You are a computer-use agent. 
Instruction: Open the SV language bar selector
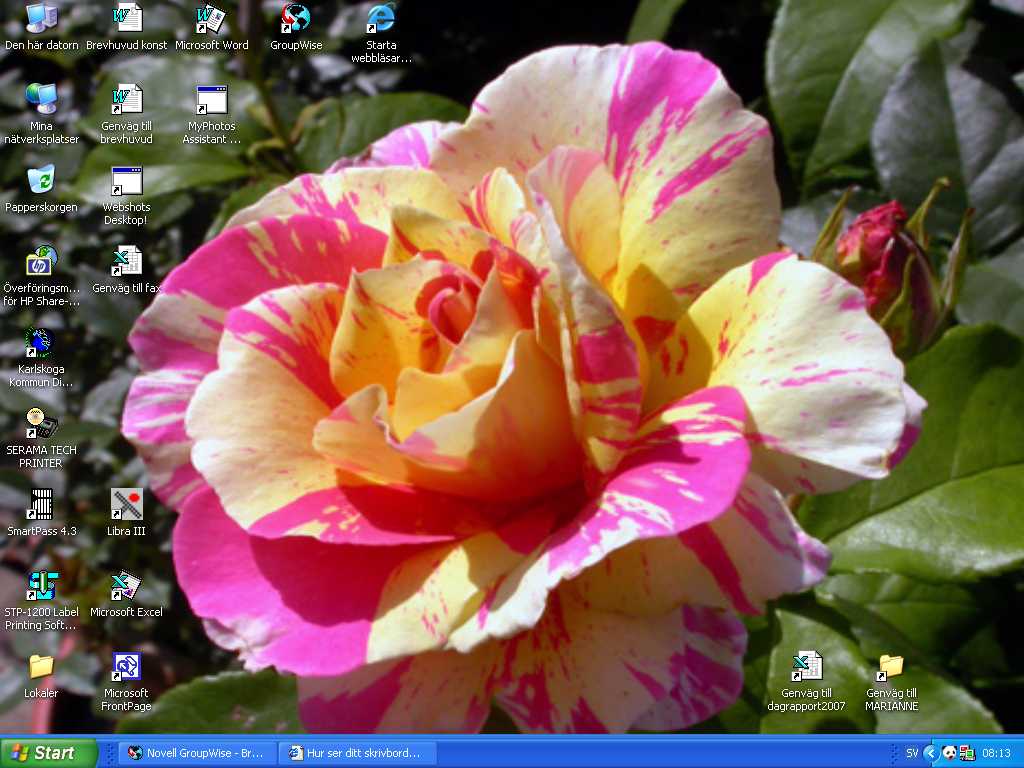911,753
